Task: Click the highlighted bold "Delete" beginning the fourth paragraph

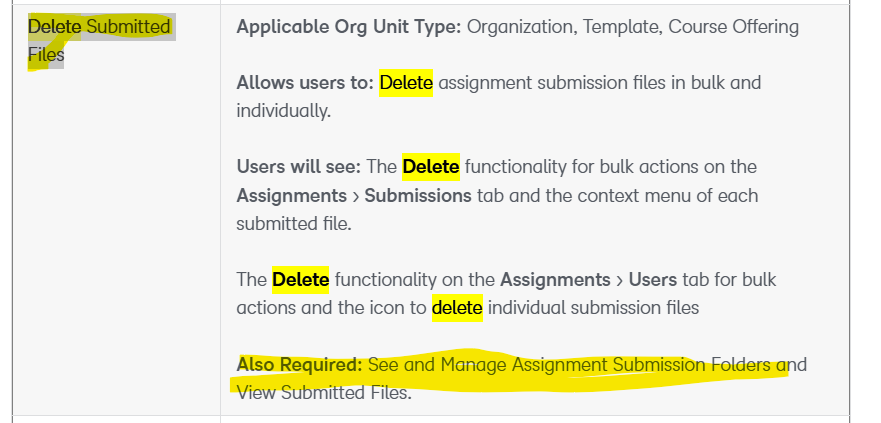Action: (300, 279)
